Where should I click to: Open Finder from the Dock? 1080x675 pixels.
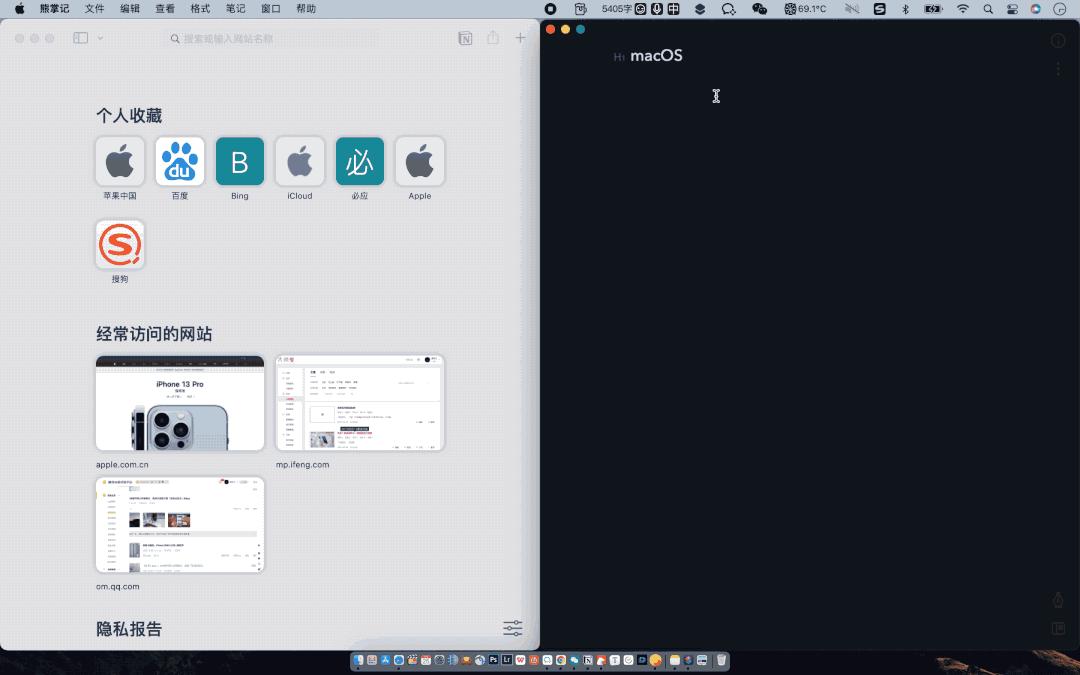pos(359,660)
